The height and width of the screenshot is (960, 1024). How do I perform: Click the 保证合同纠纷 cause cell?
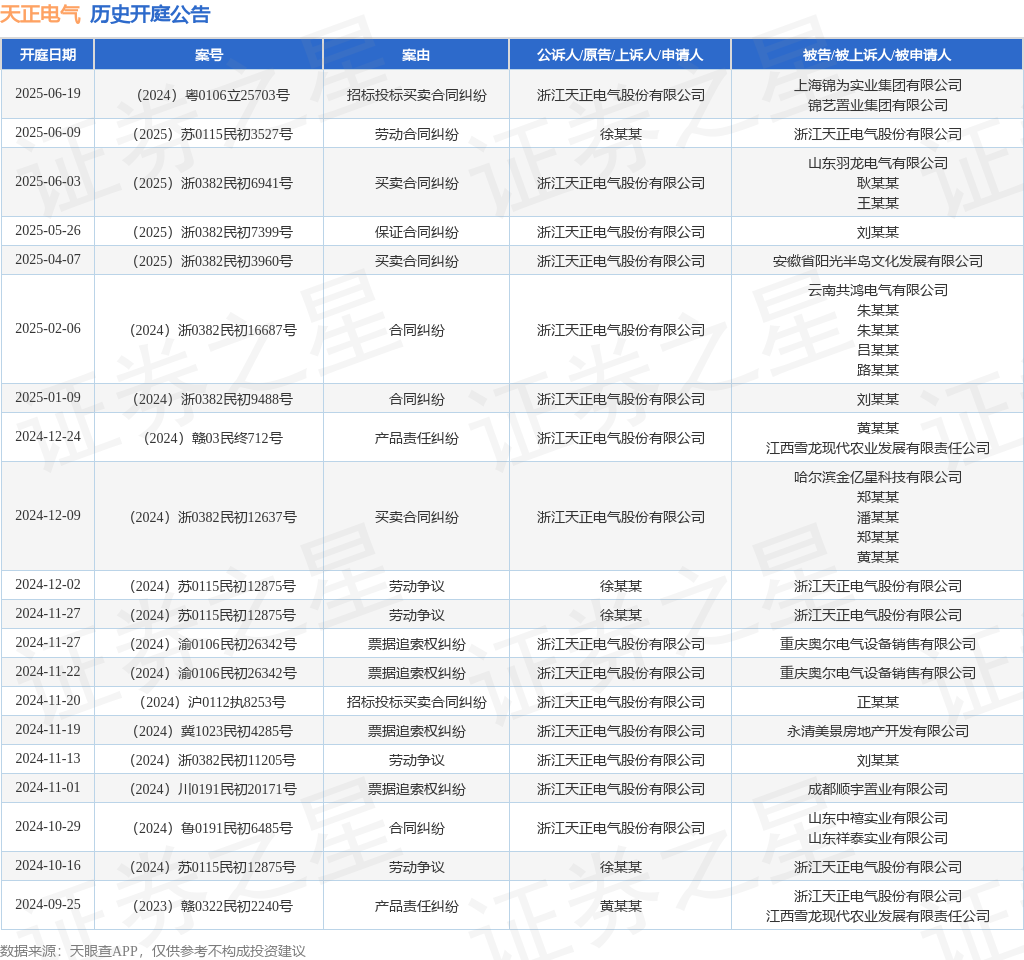pyautogui.click(x=417, y=232)
